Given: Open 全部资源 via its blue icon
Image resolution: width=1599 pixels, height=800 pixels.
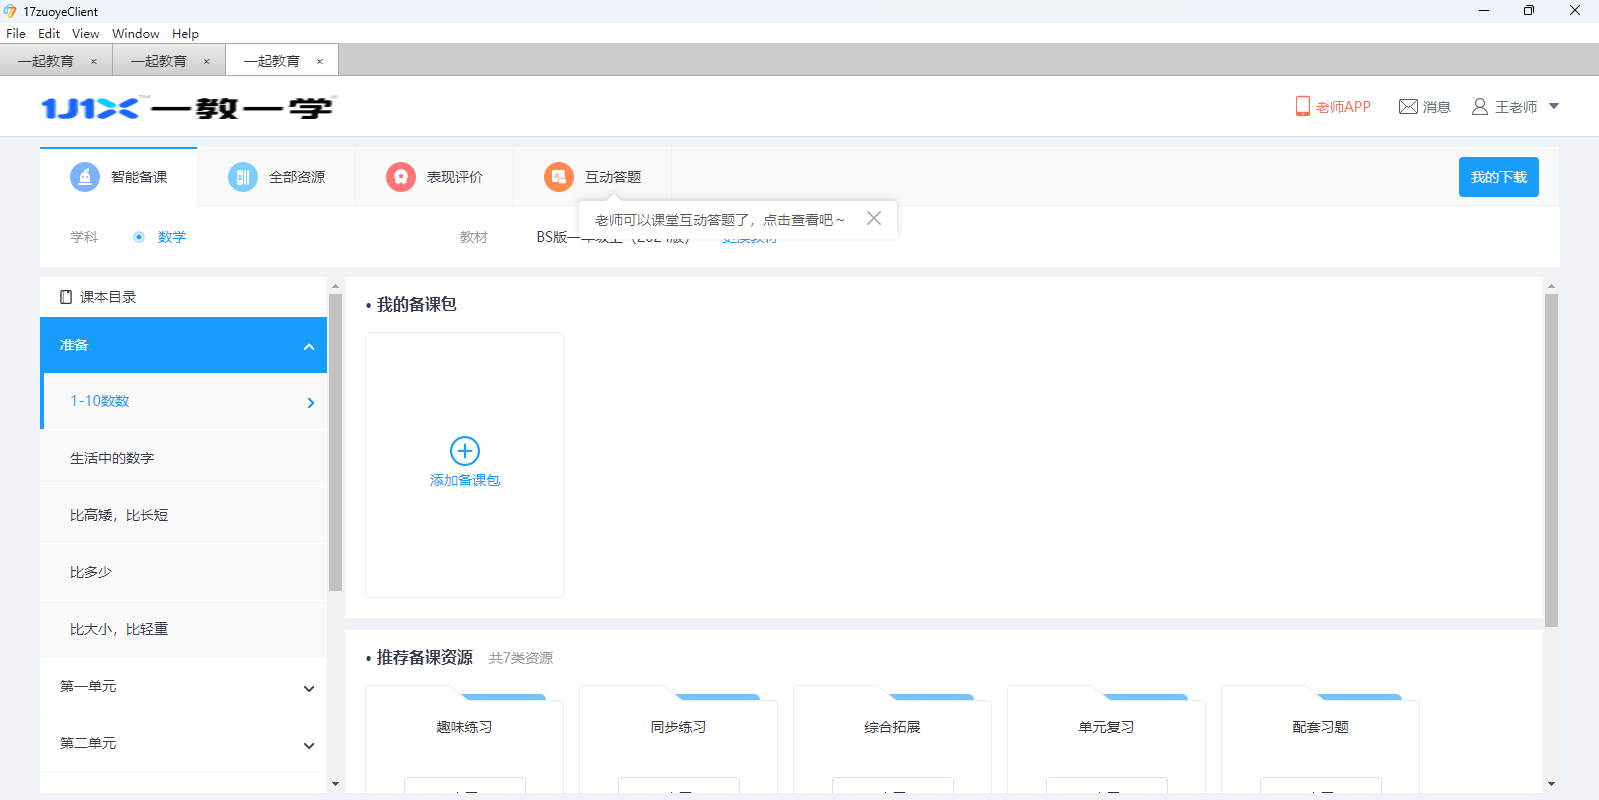Looking at the screenshot, I should click(243, 177).
